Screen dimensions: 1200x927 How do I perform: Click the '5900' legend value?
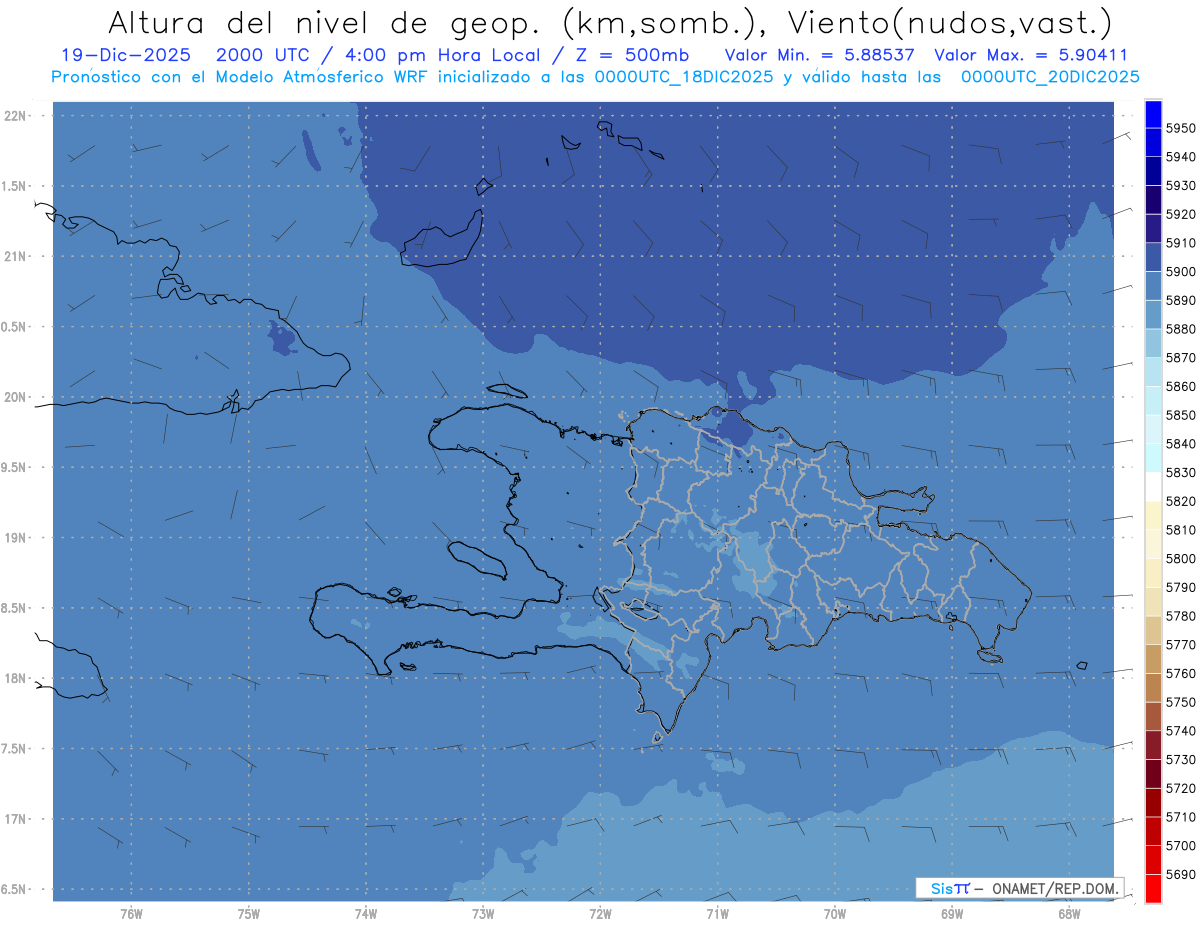[x=1180, y=271]
